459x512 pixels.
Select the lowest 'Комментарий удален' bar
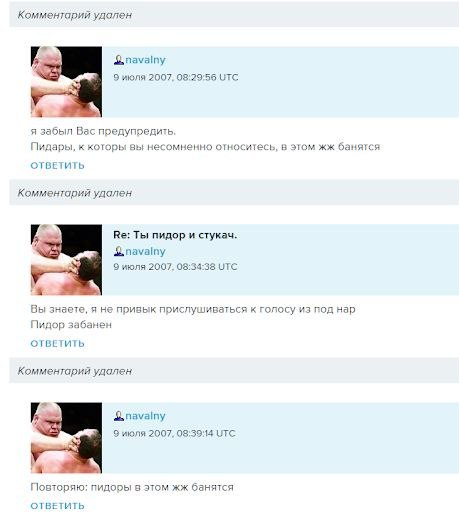[x=234, y=371]
